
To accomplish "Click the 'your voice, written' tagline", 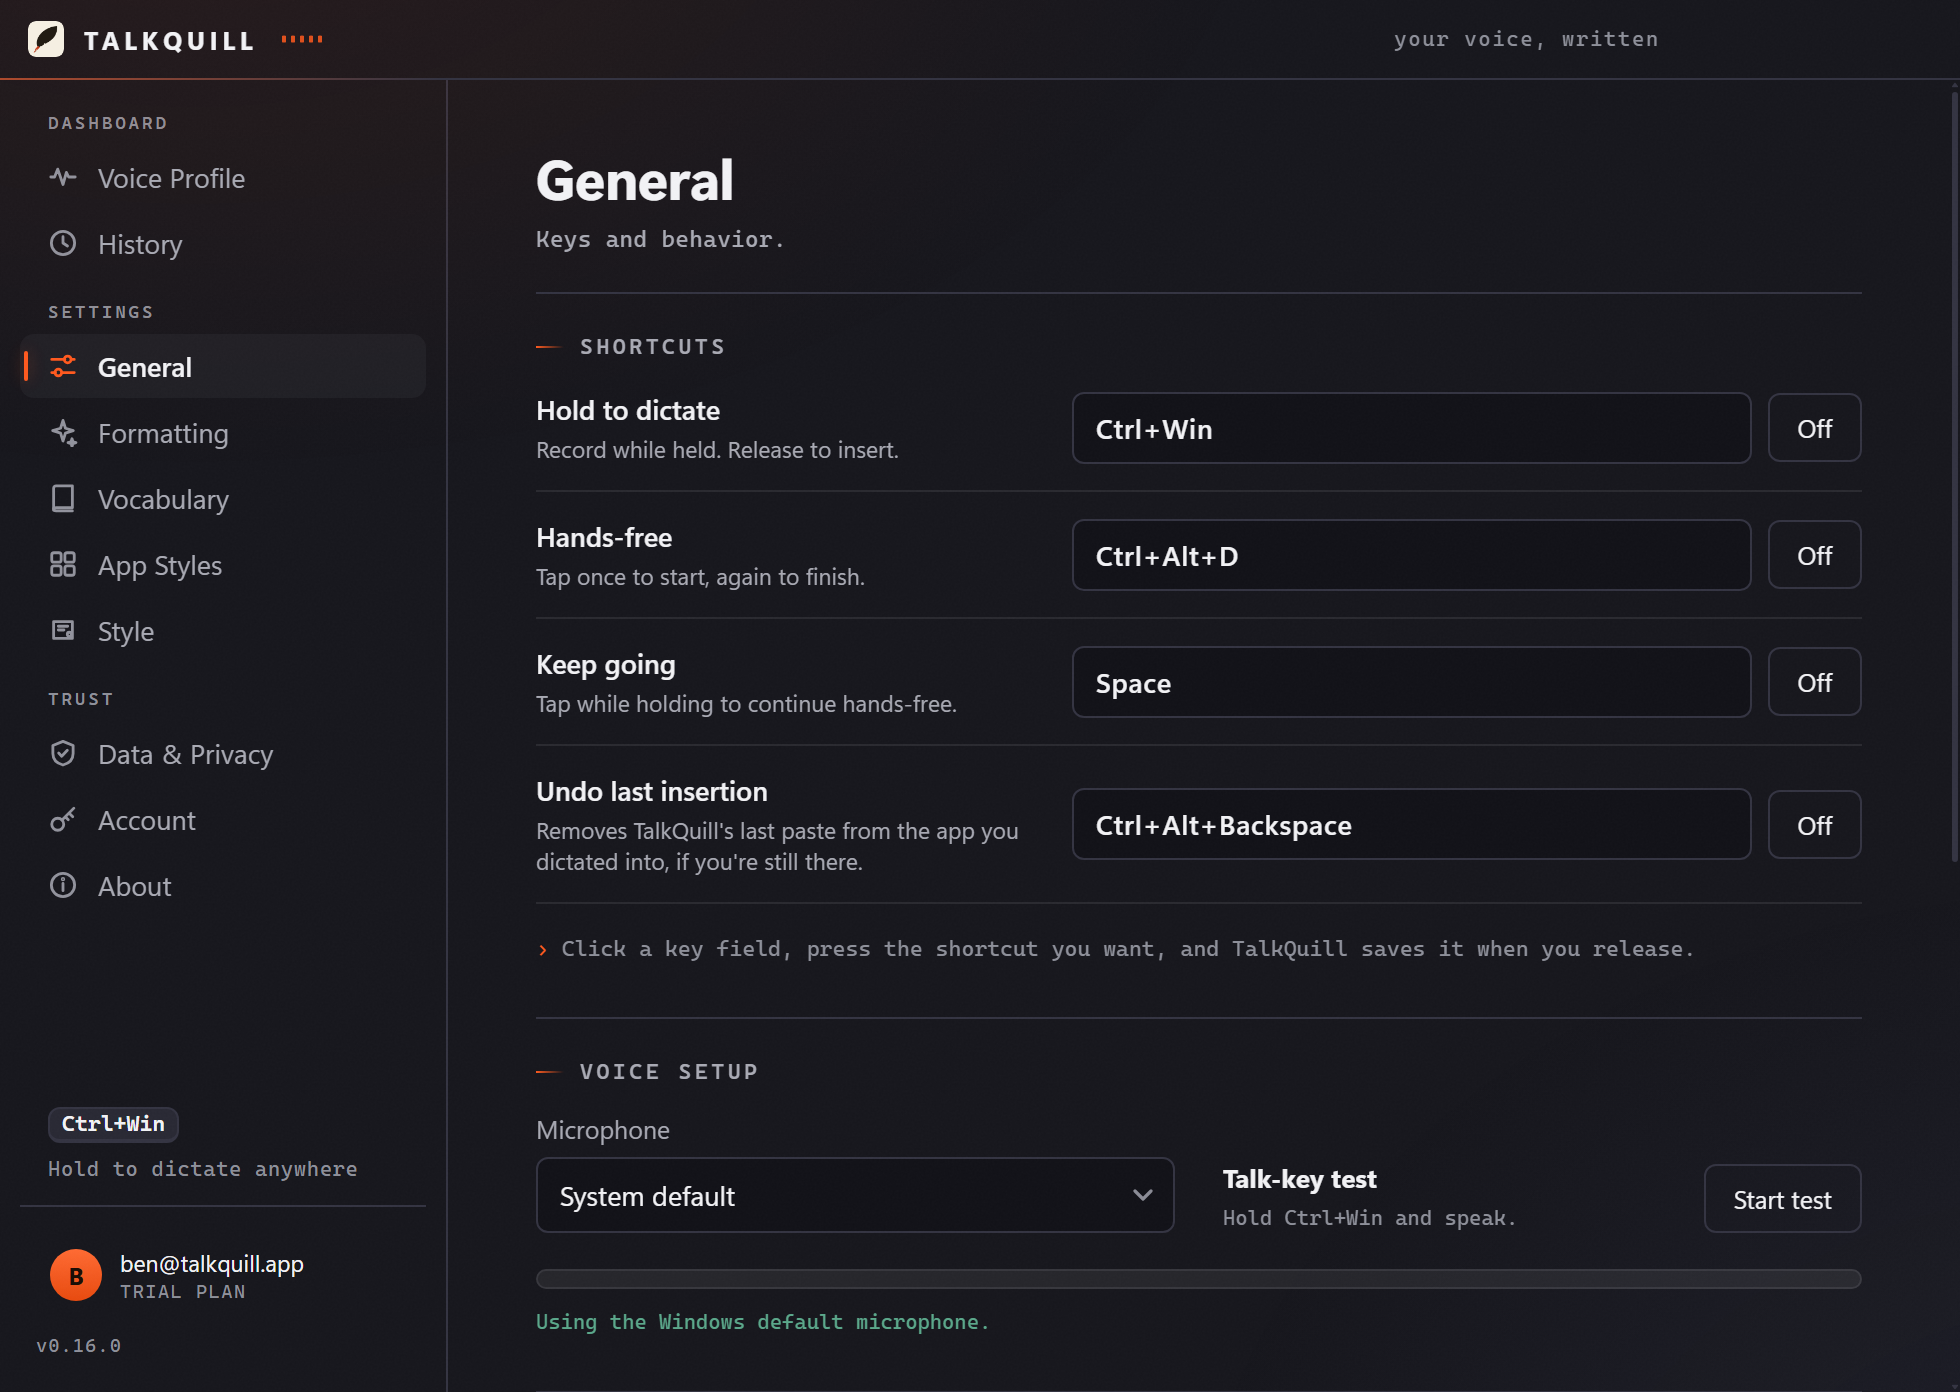I will tap(1526, 39).
